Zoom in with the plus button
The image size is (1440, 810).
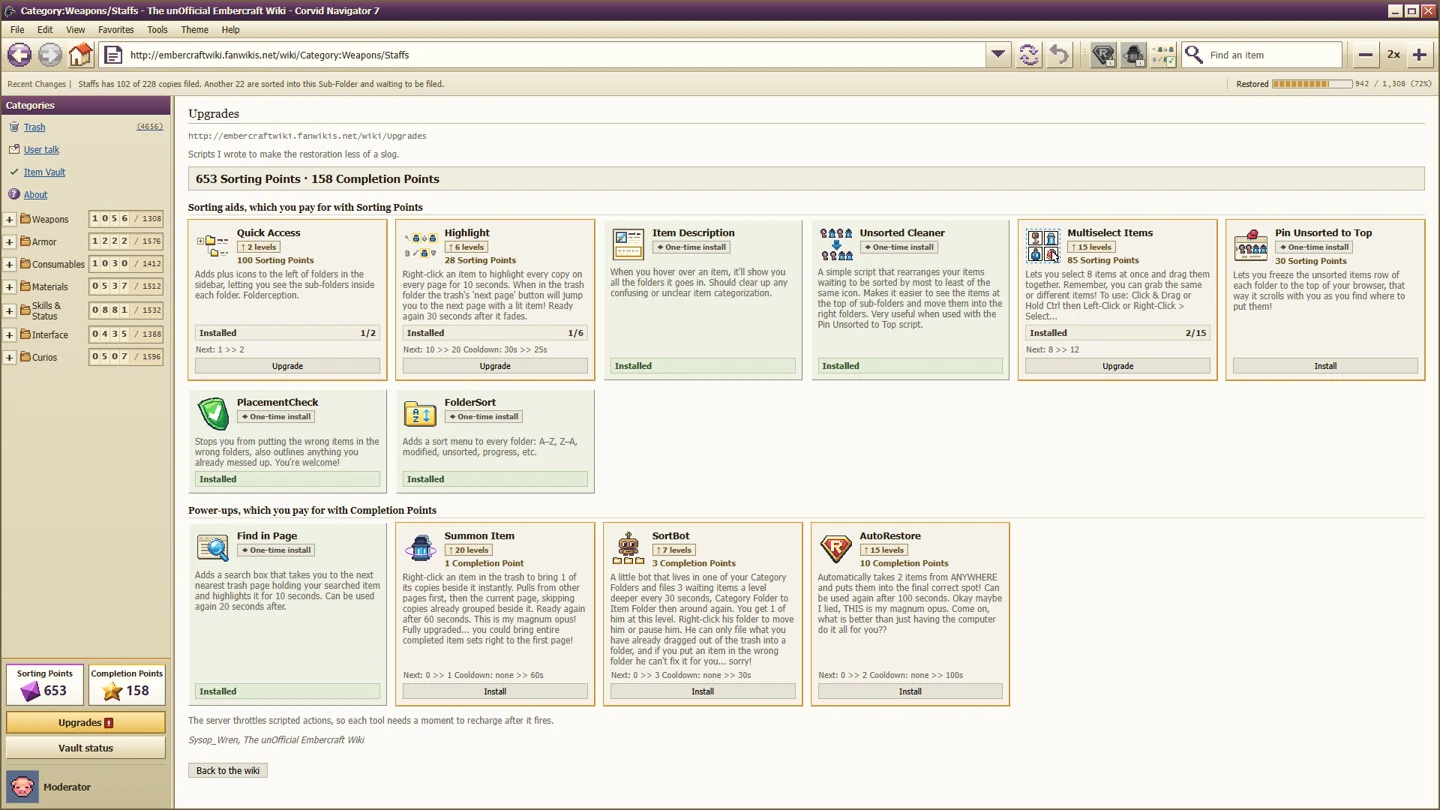click(1419, 55)
